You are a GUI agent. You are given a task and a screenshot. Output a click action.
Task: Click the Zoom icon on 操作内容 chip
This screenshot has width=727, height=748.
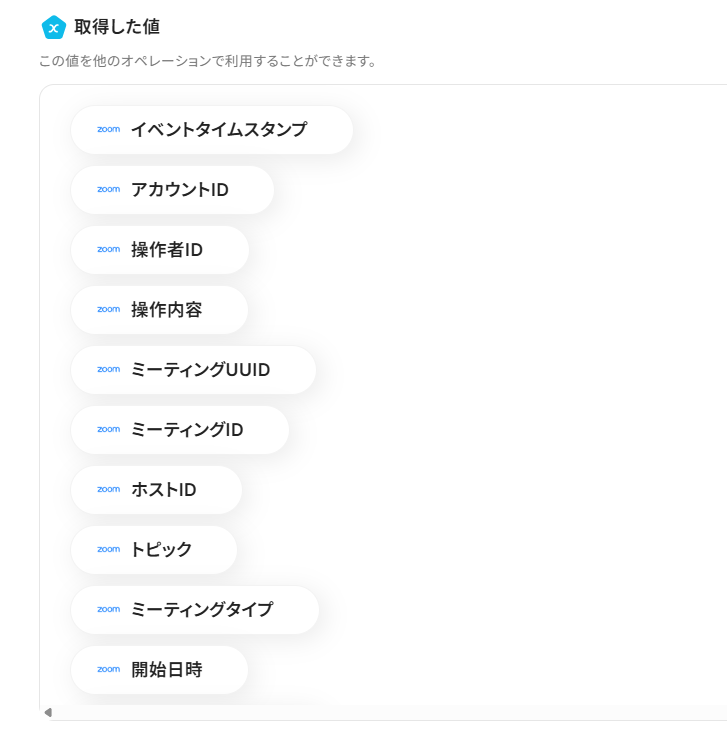(108, 310)
